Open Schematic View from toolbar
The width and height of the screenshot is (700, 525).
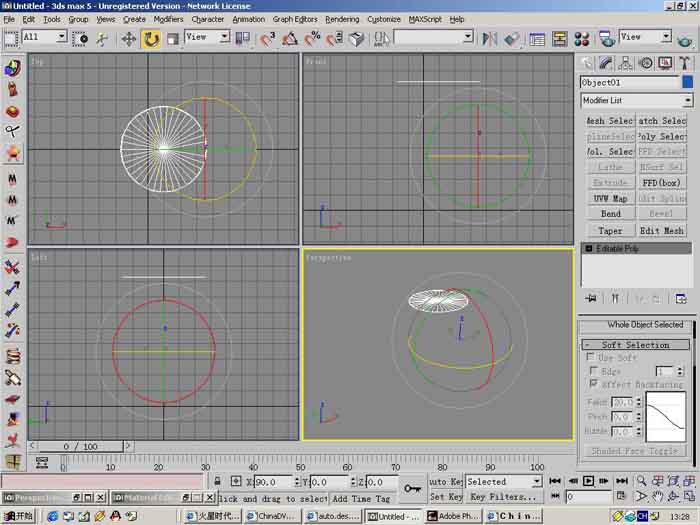(x=559, y=39)
